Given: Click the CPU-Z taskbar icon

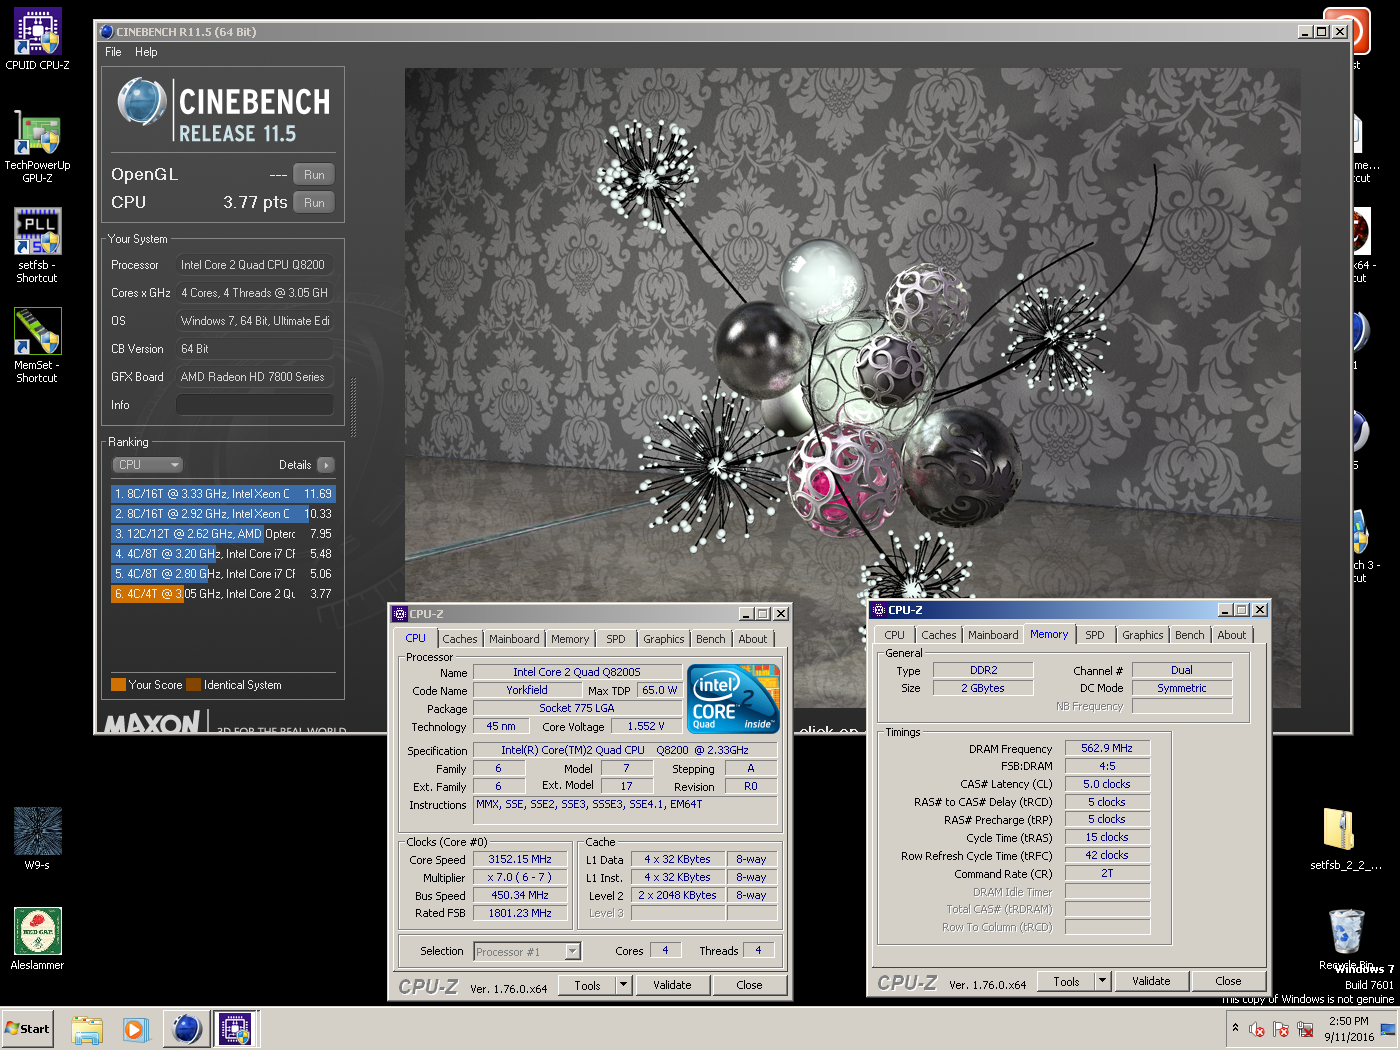Looking at the screenshot, I should 236,1029.
